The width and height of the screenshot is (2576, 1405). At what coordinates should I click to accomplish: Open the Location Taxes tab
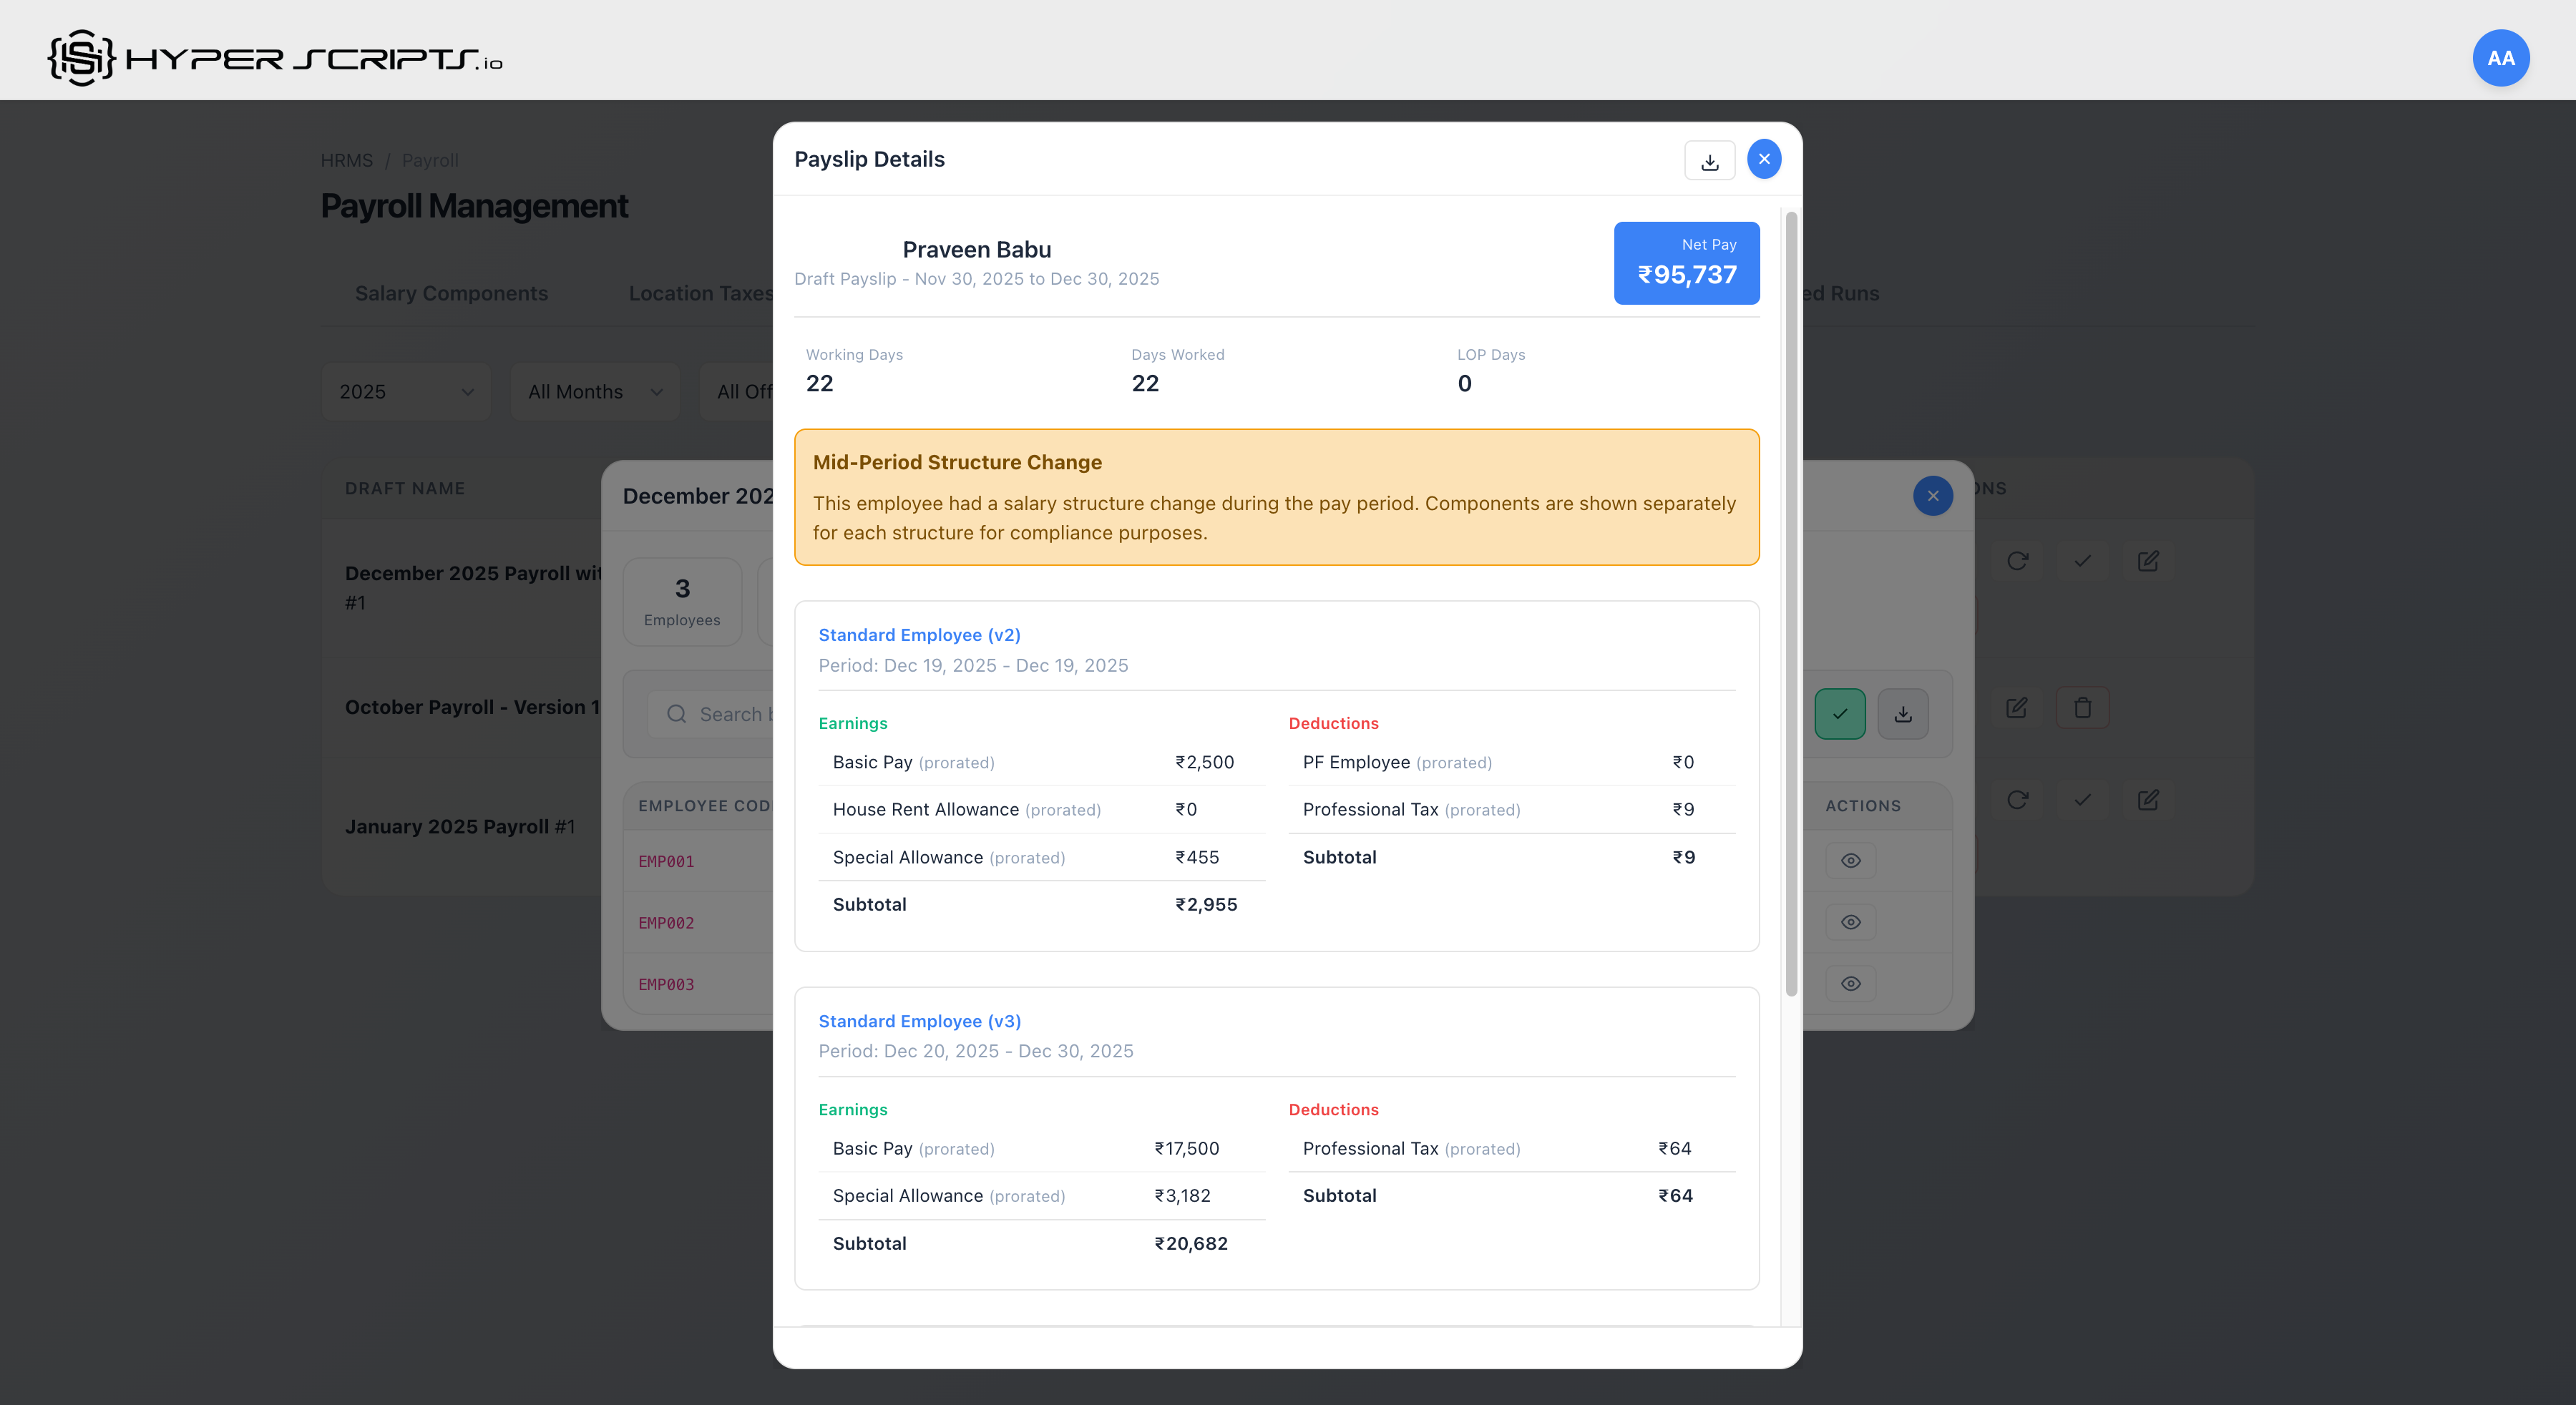pos(699,293)
